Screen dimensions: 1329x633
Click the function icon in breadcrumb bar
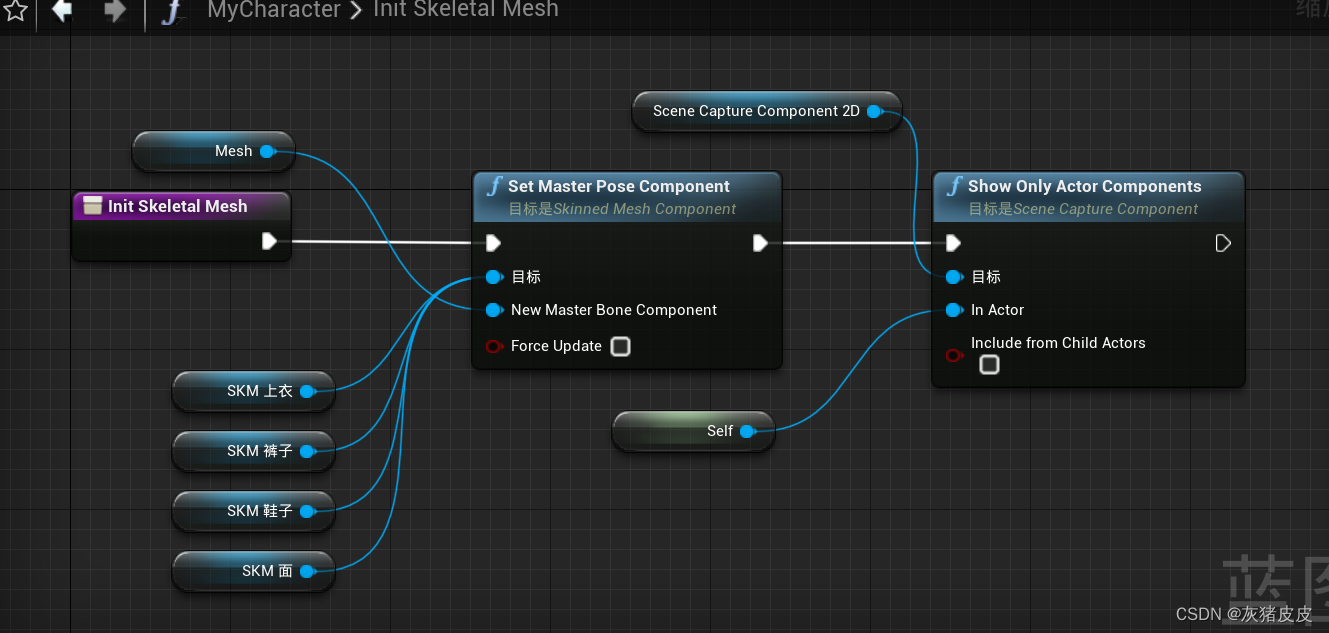point(173,11)
